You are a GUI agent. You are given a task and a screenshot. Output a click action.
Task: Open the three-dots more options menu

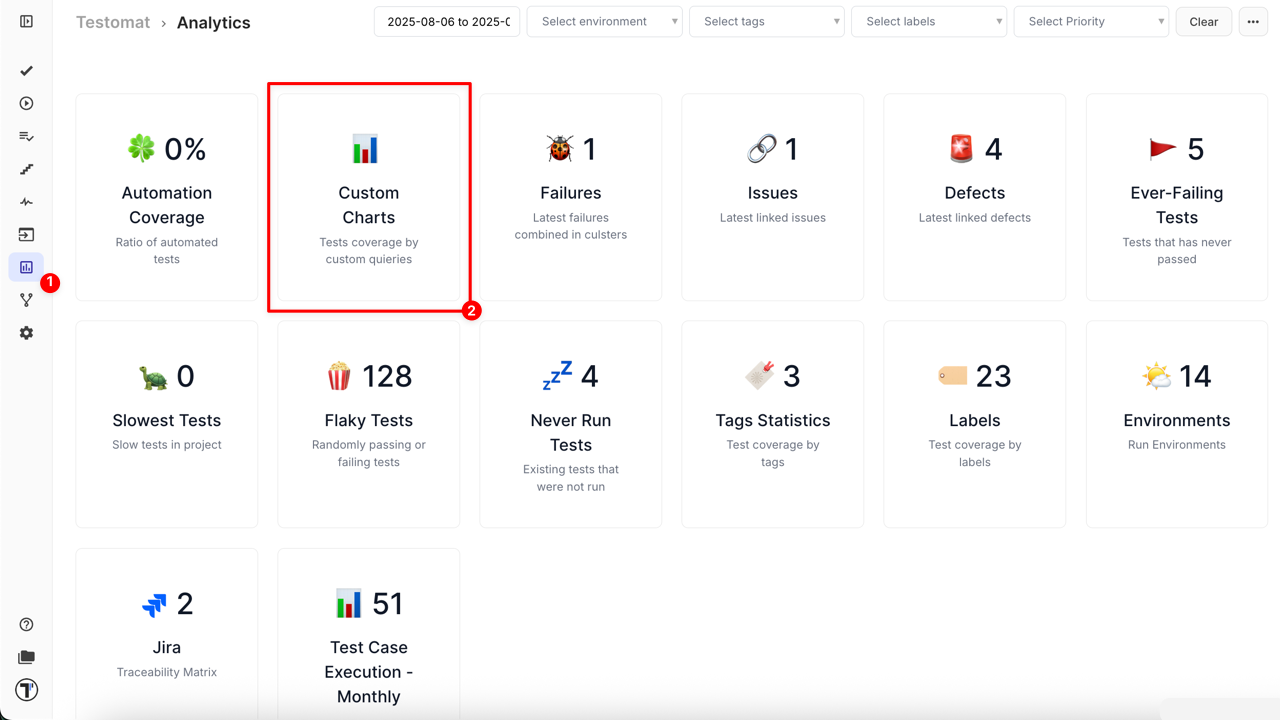pyautogui.click(x=1253, y=22)
